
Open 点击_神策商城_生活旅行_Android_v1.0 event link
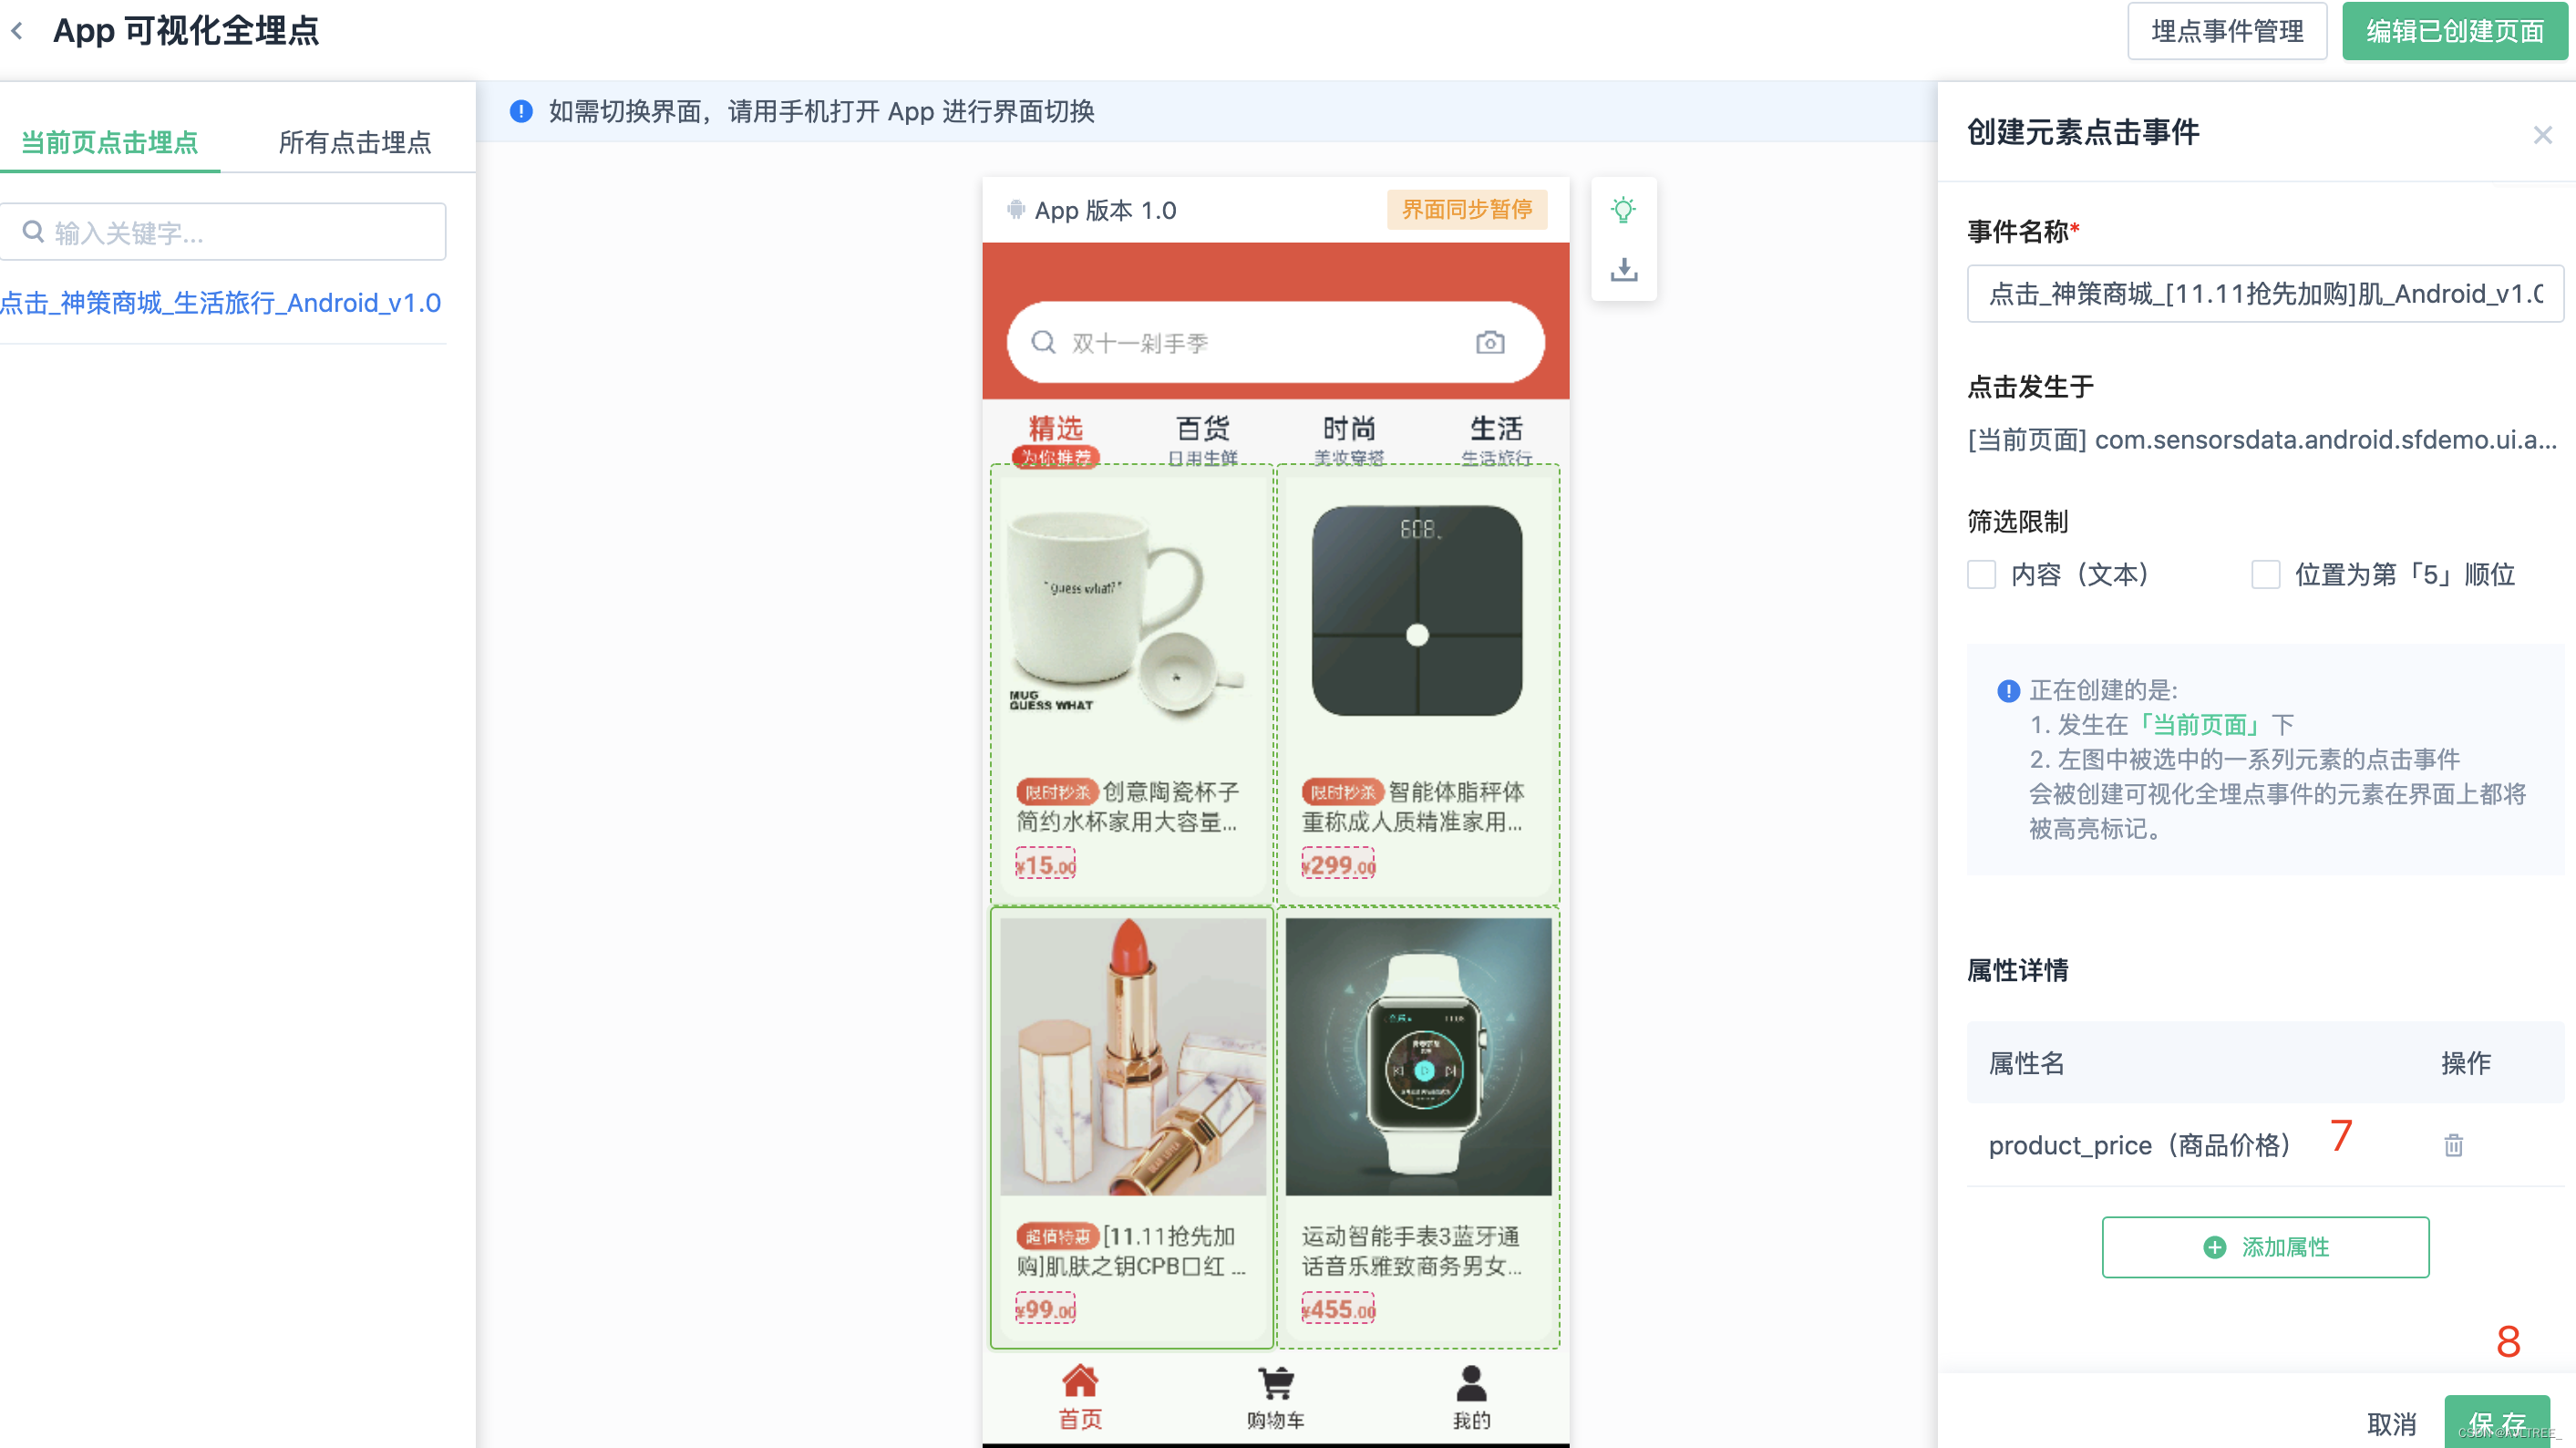(x=221, y=303)
